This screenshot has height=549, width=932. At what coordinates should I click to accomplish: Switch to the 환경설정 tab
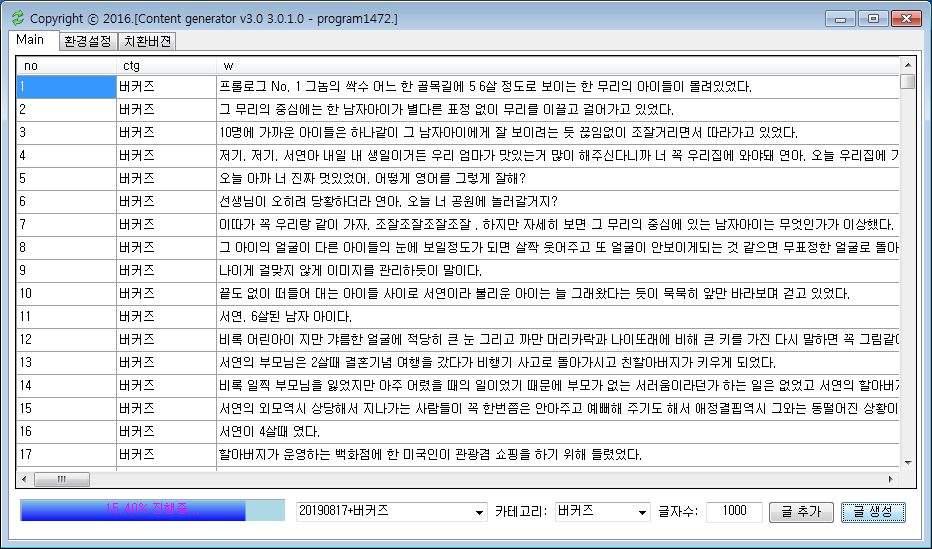tap(86, 41)
